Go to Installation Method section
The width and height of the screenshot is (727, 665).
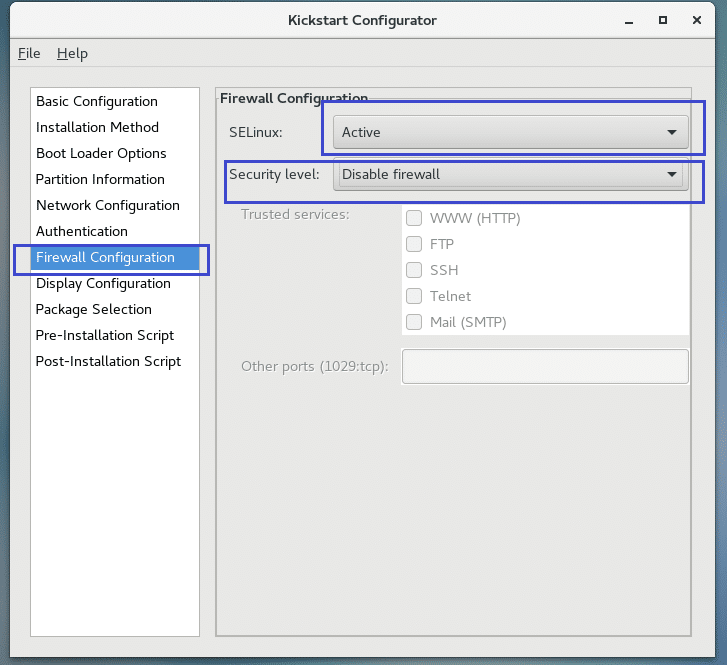(x=97, y=127)
